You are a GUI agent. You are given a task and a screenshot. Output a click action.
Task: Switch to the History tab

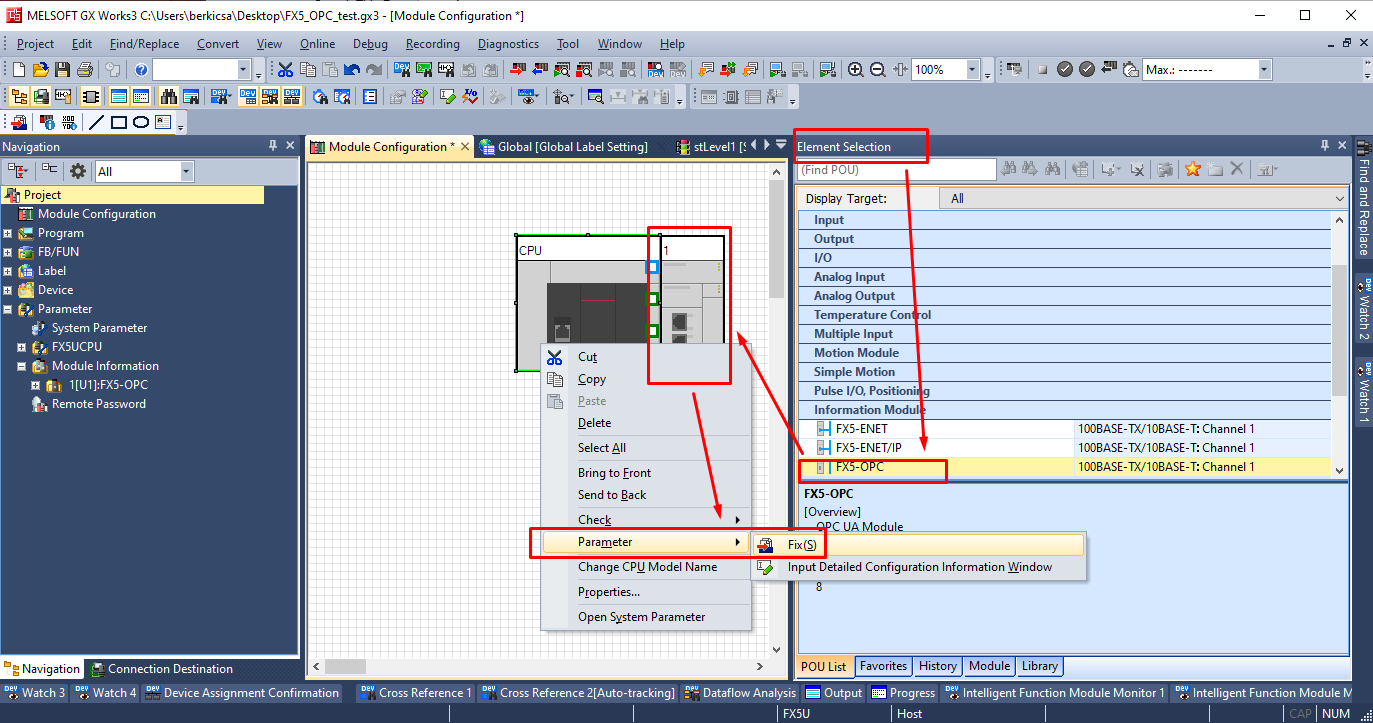click(x=938, y=666)
